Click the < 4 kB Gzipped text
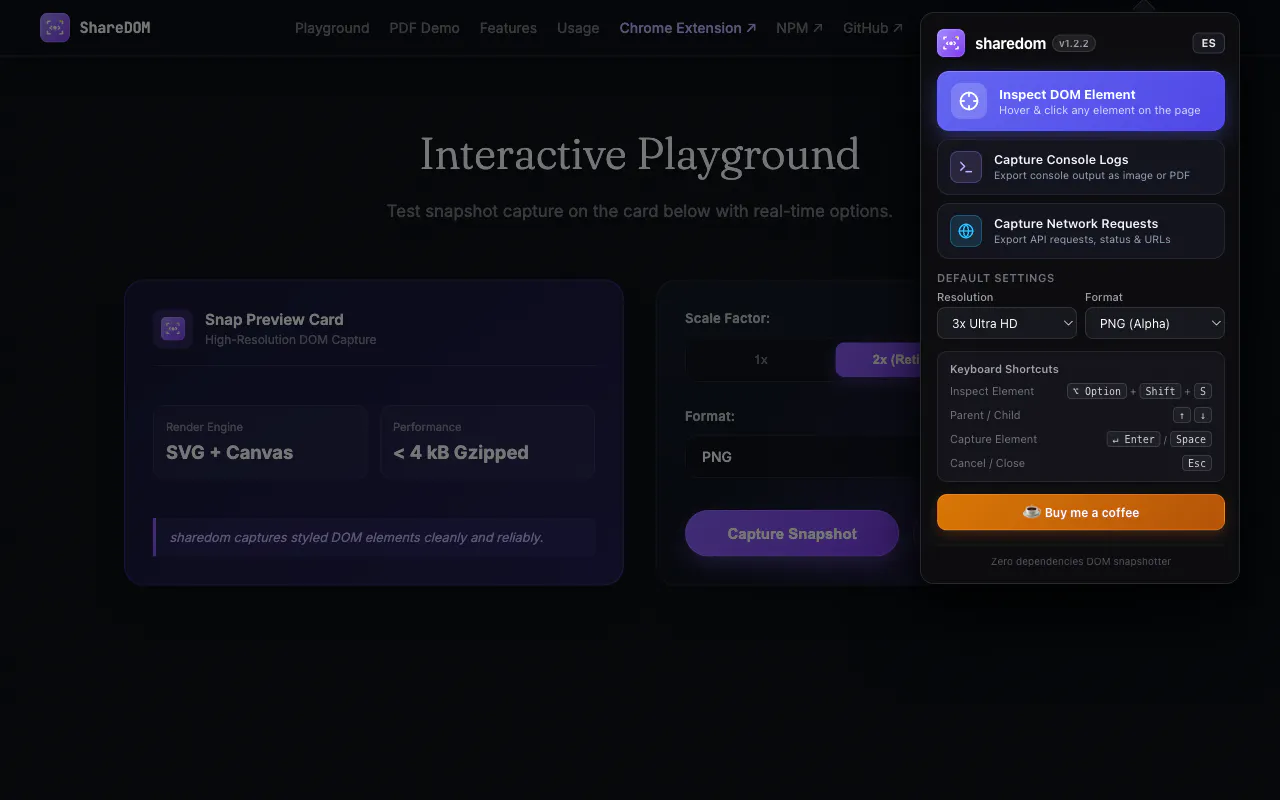The height and width of the screenshot is (800, 1280). [461, 453]
